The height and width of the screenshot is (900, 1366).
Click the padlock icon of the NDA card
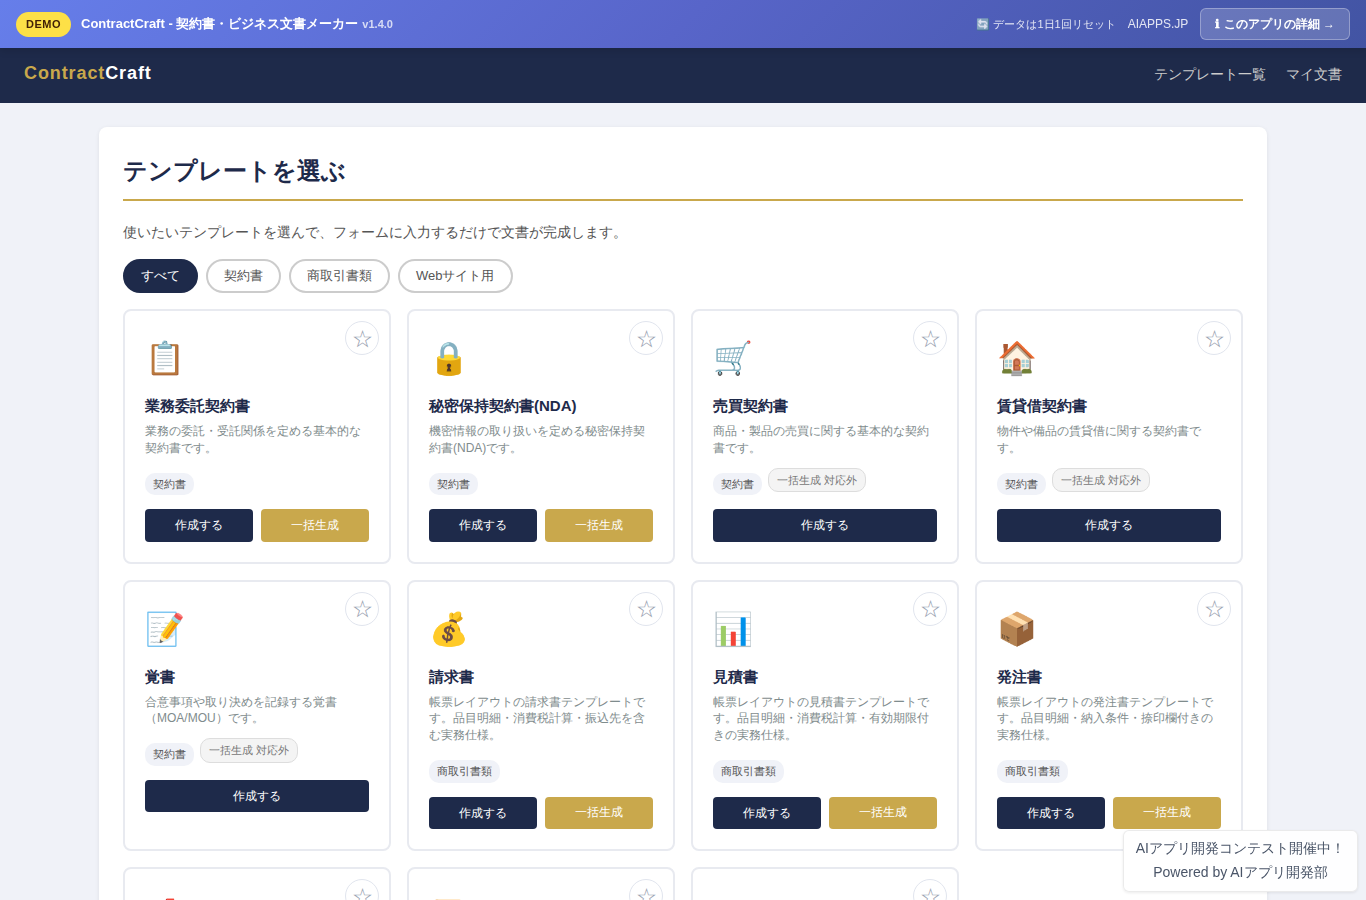pos(448,358)
